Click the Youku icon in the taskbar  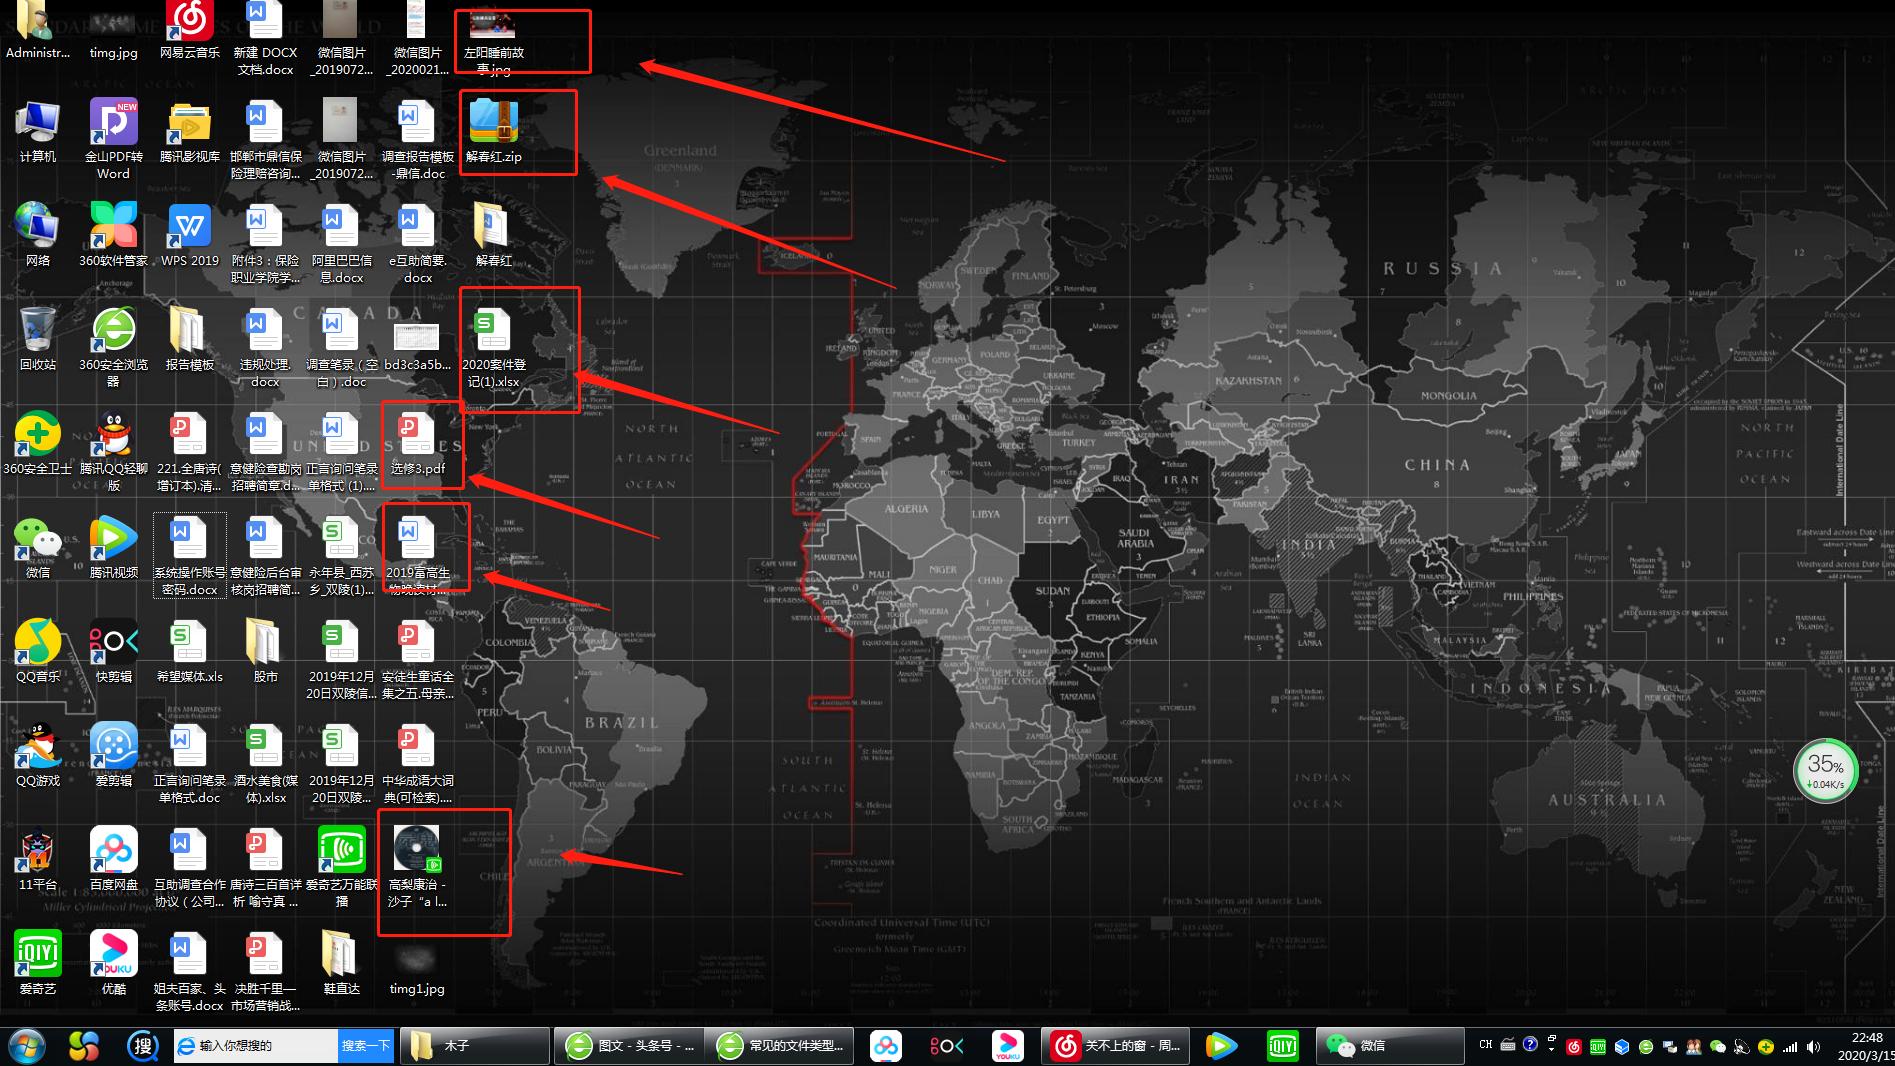pos(1007,1046)
